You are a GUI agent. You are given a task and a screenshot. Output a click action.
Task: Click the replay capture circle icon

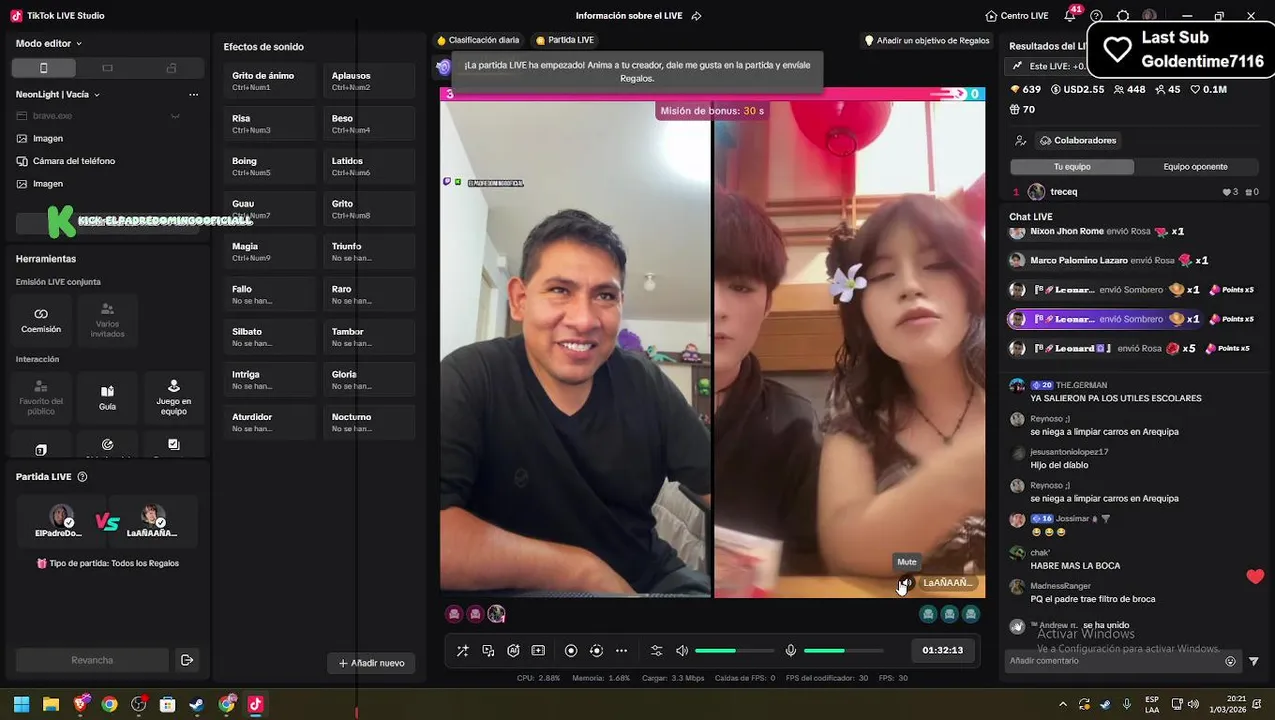click(596, 650)
